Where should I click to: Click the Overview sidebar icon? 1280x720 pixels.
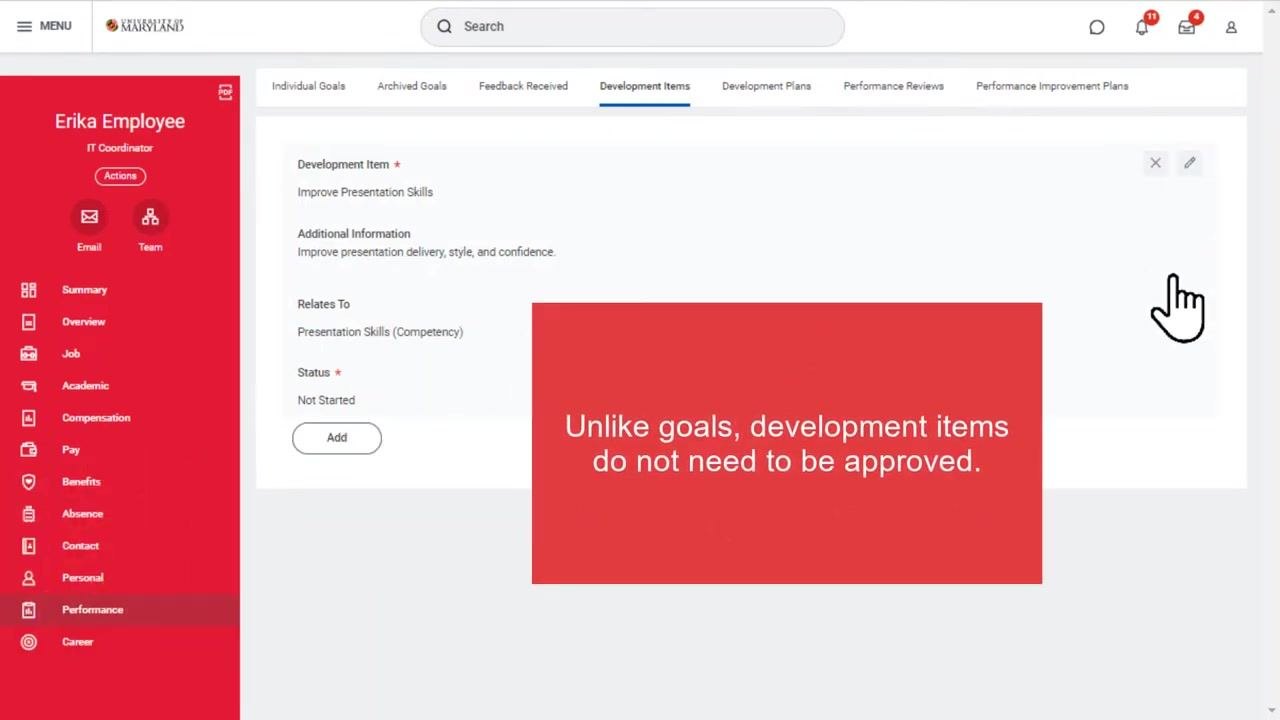(x=29, y=322)
